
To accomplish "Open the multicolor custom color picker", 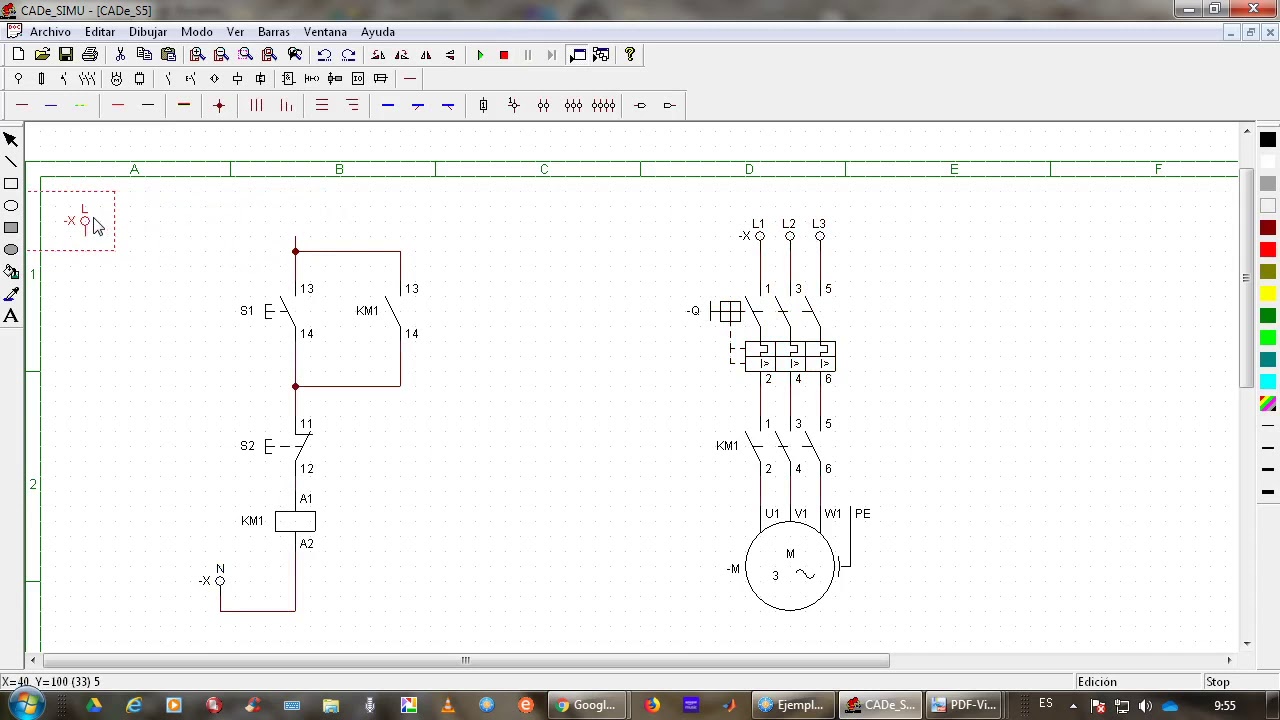I will click(x=1268, y=404).
